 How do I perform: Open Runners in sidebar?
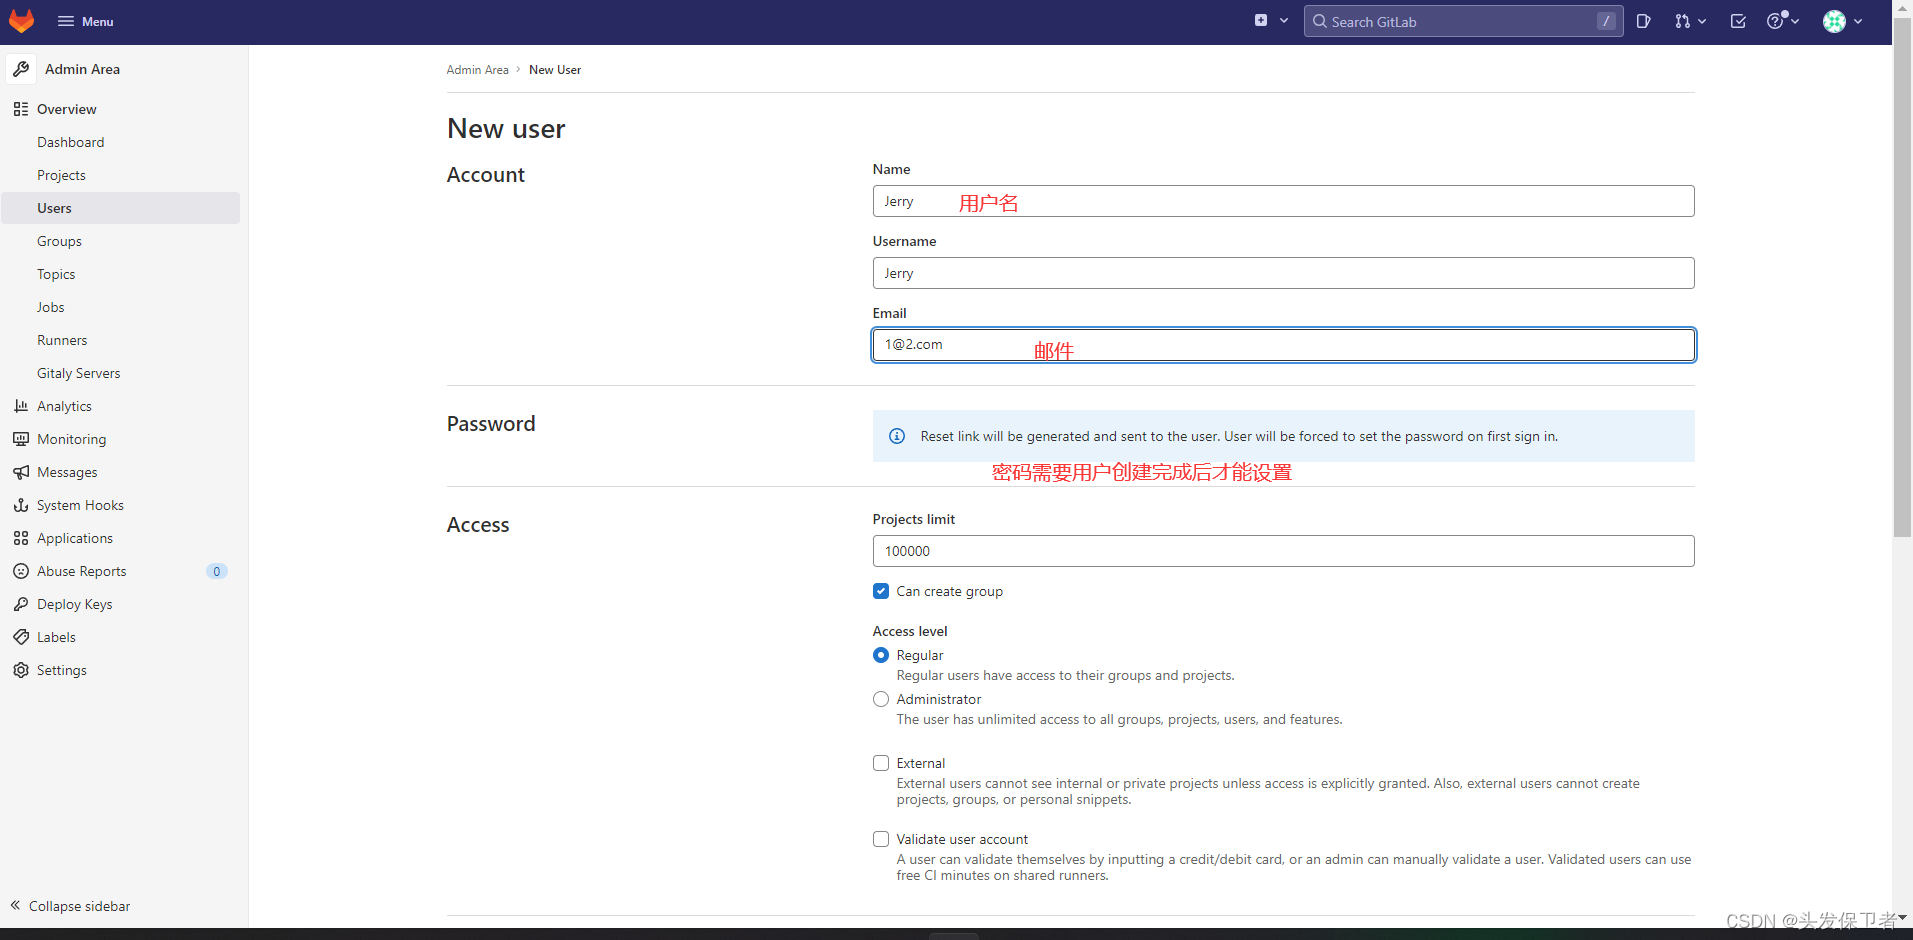pyautogui.click(x=62, y=340)
